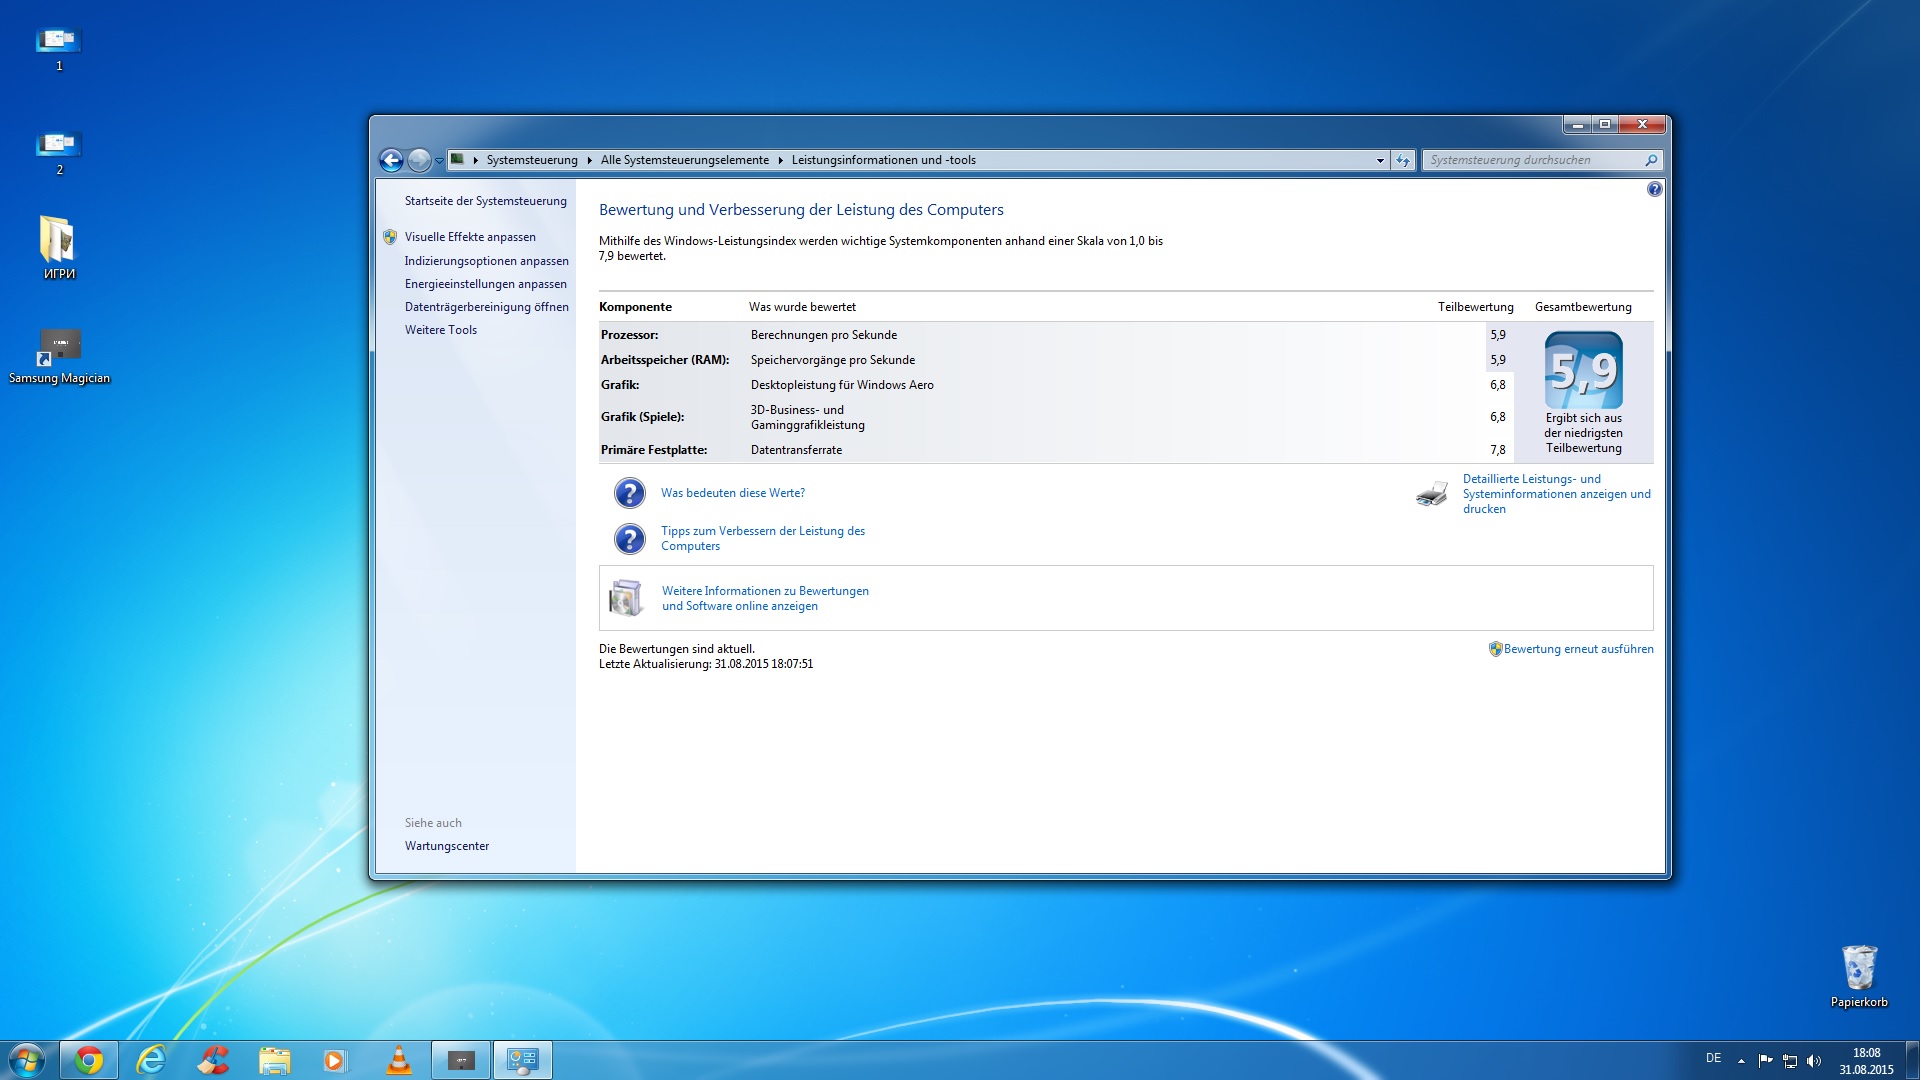1920x1080 pixels.
Task: Refresh the control panel page
Action: coord(1403,160)
